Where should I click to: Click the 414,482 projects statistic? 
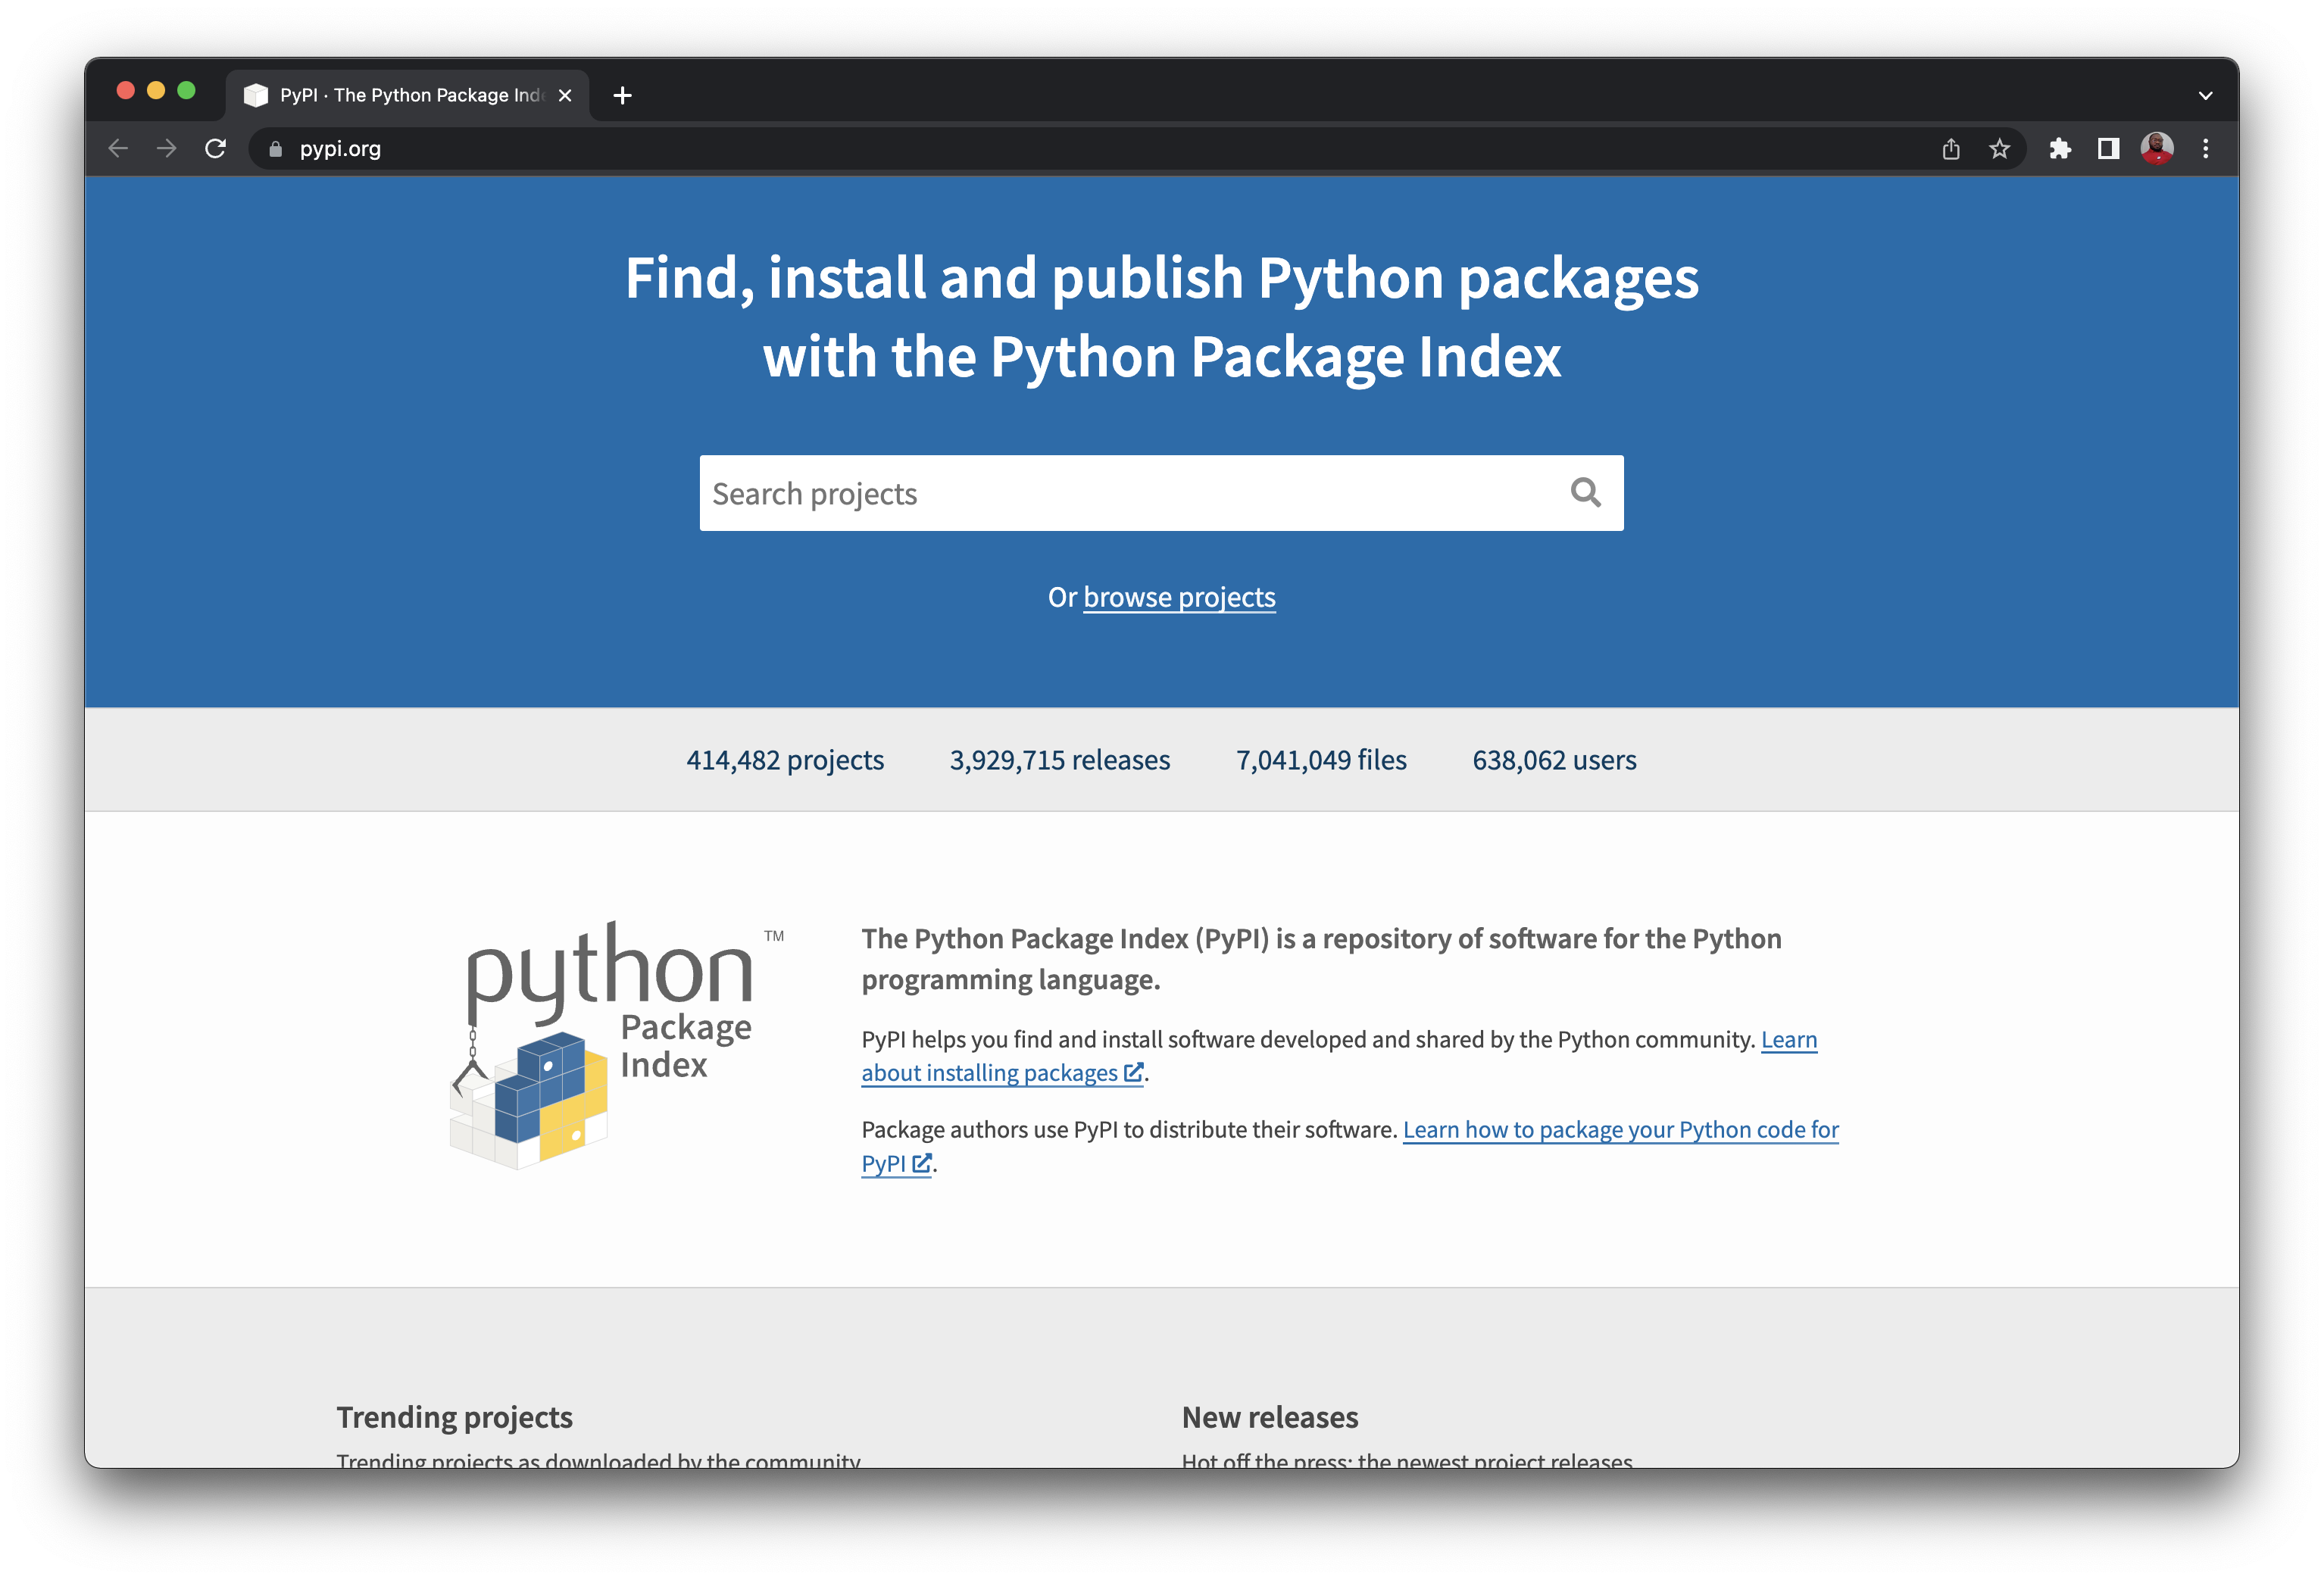[785, 760]
